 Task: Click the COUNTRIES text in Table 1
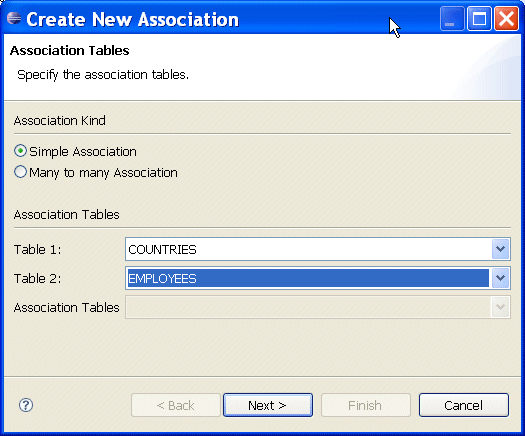click(x=162, y=249)
